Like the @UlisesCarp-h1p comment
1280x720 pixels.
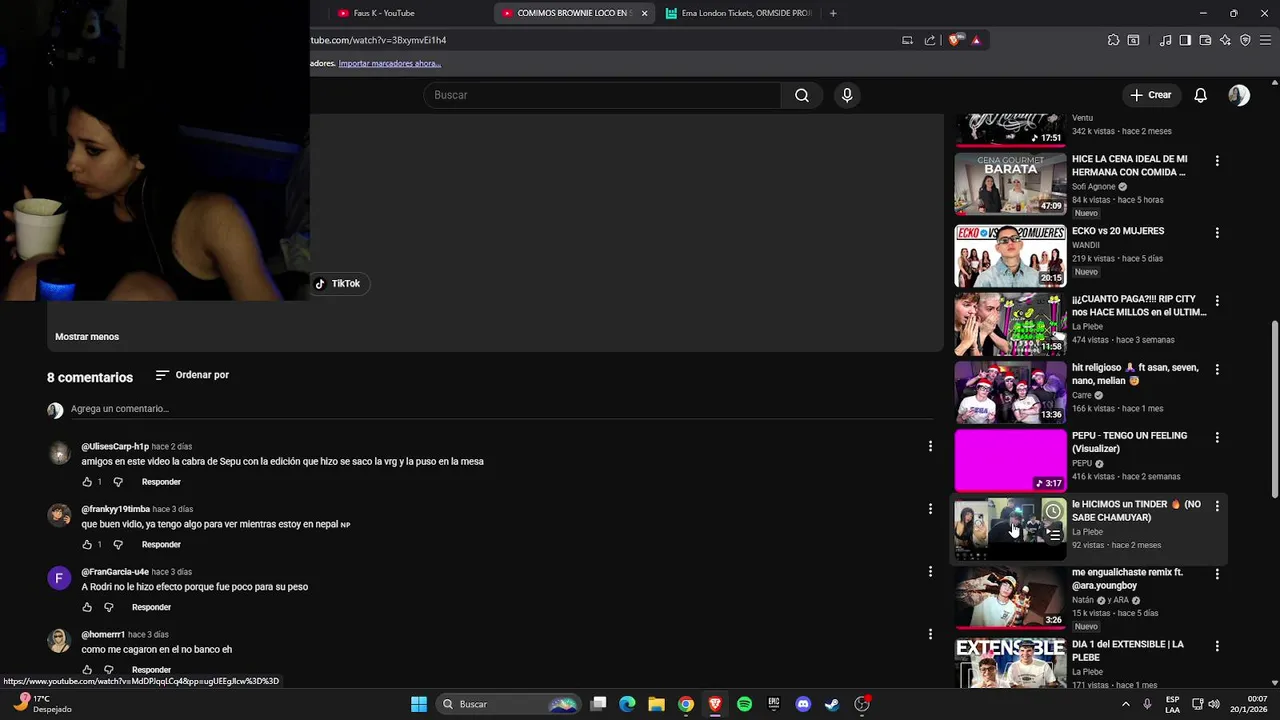pyautogui.click(x=87, y=482)
